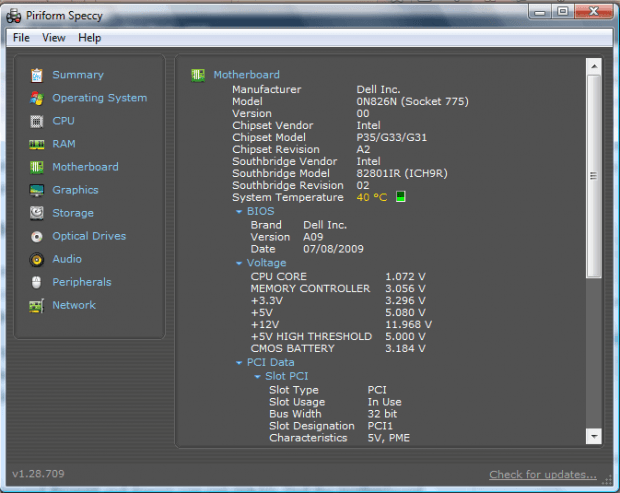
Task: Click the scrollbar up arrow
Action: [x=594, y=66]
